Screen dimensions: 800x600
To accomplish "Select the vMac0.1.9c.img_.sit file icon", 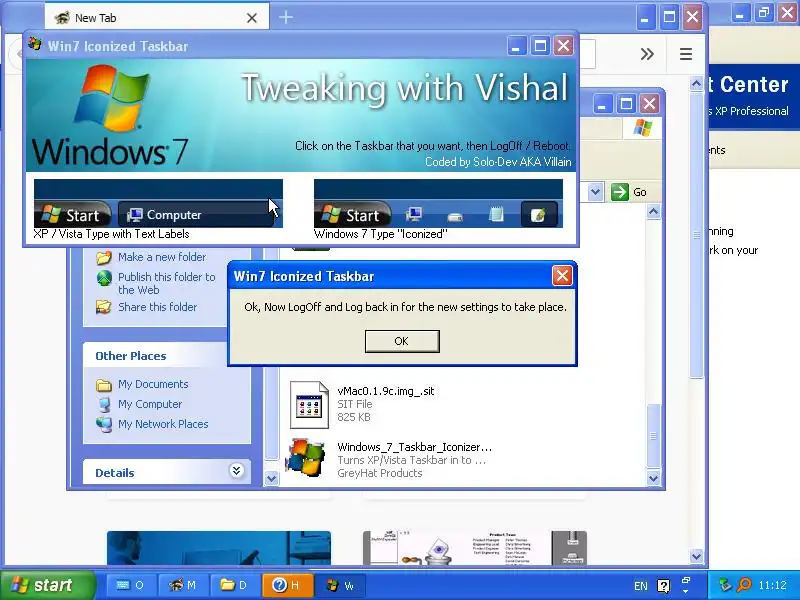I will [x=309, y=405].
